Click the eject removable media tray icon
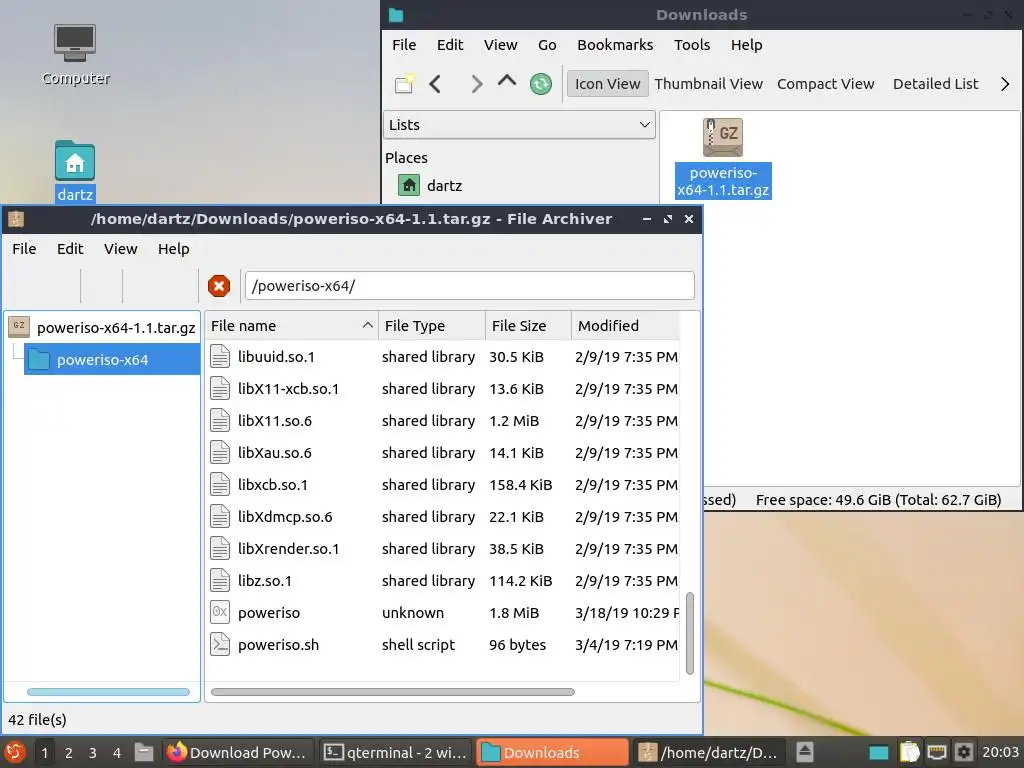Screen dimensions: 1024x768 coord(805,752)
